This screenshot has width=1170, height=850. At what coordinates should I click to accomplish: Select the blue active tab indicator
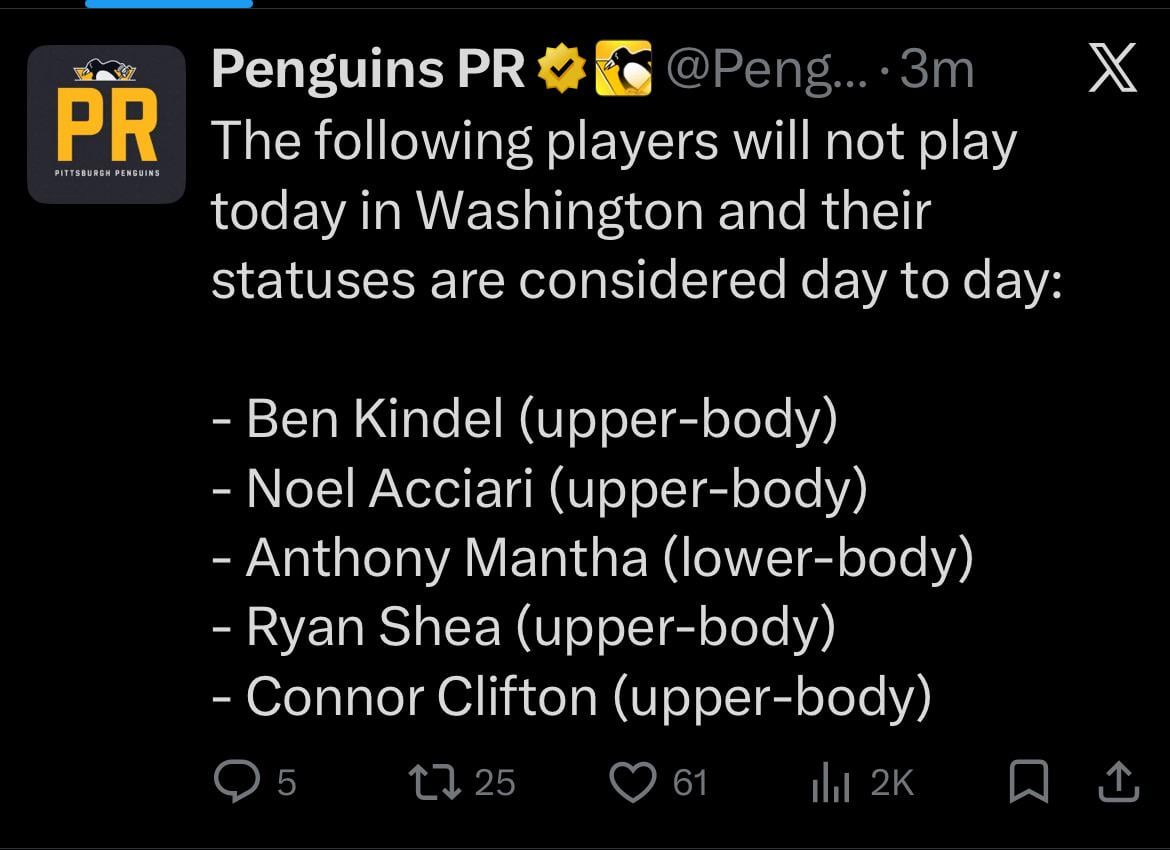pyautogui.click(x=168, y=4)
